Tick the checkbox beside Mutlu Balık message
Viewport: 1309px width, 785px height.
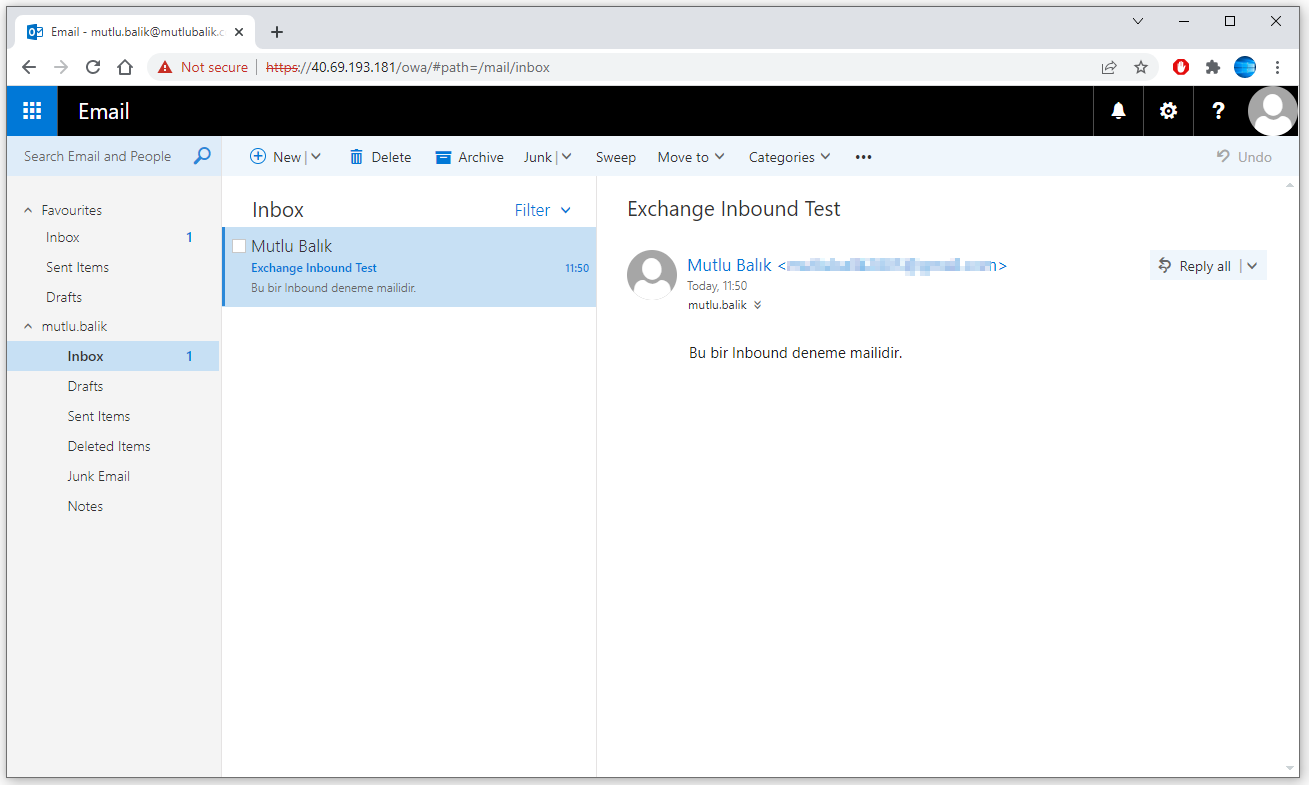pyautogui.click(x=239, y=246)
